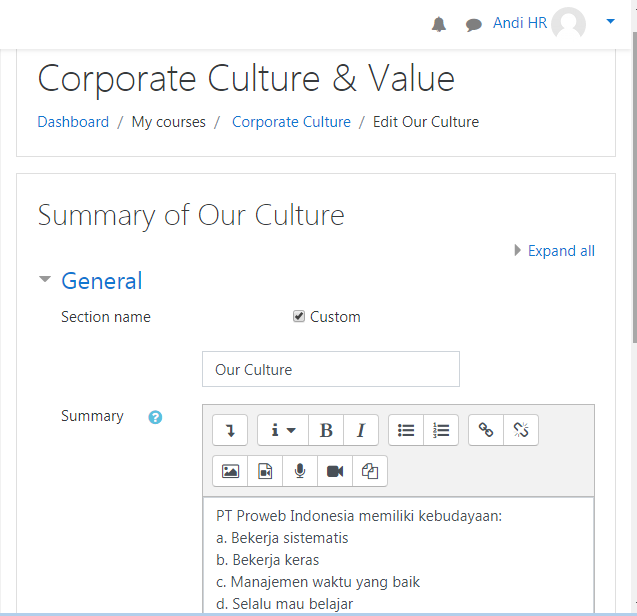Insert media file into the summary
This screenshot has width=637, height=616.
[x=265, y=471]
